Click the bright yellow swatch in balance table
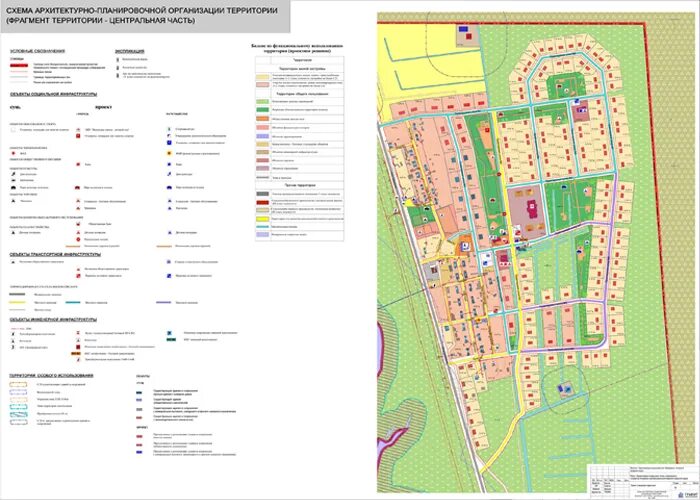This screenshot has height=500, width=700. point(262,219)
